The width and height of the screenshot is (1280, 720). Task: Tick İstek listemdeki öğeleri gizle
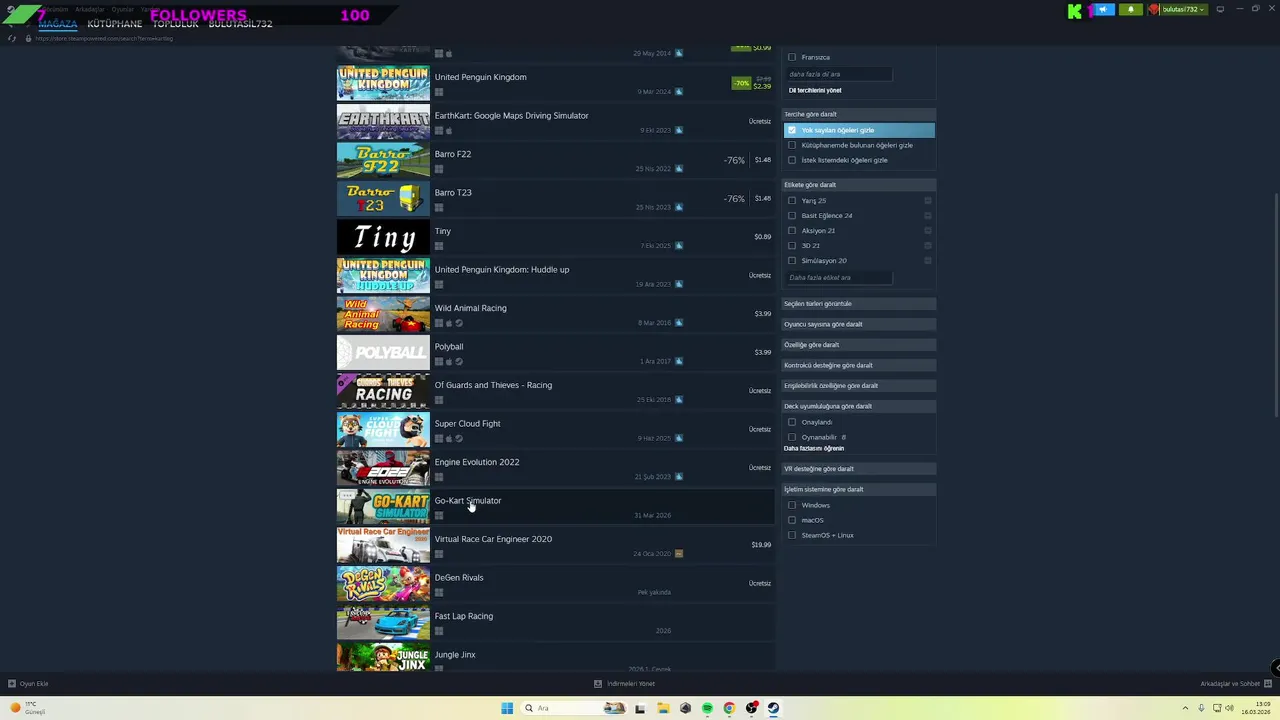[x=792, y=160]
